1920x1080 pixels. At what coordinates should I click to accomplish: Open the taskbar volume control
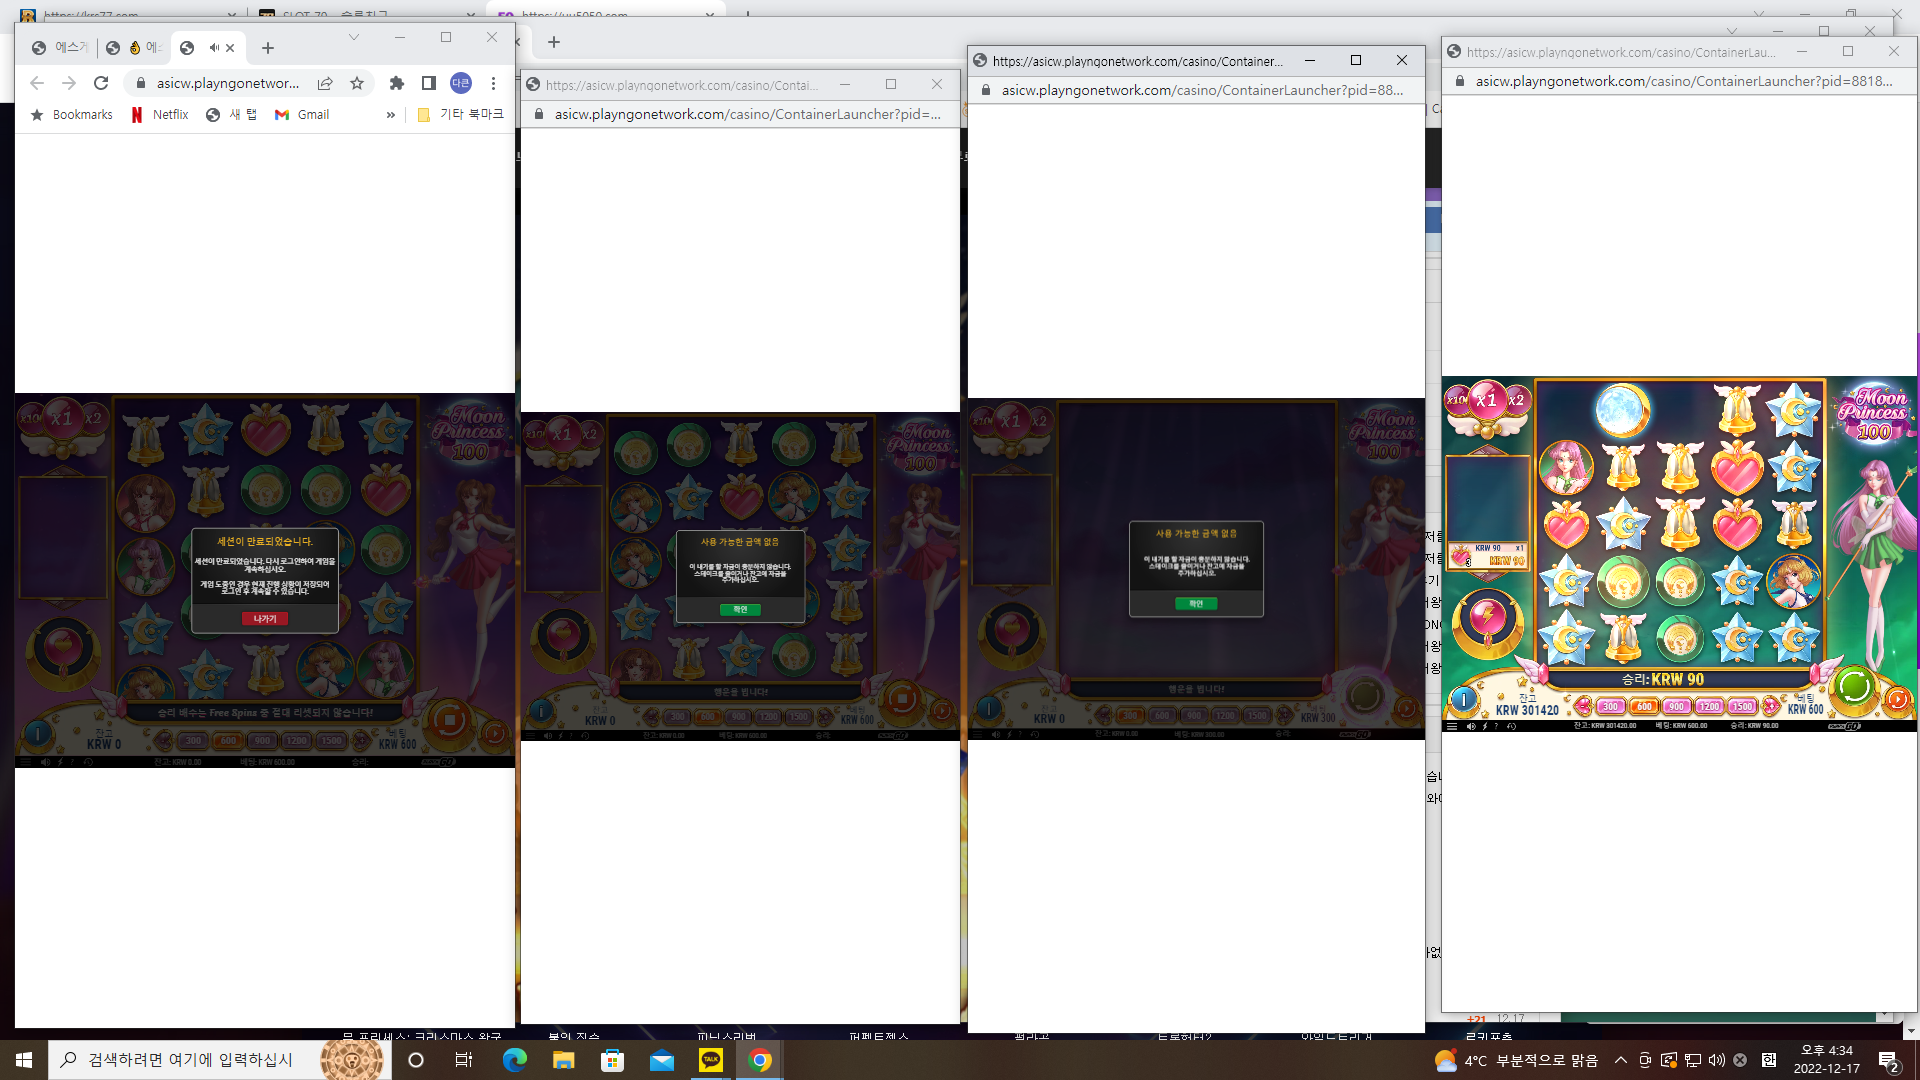point(1716,1060)
